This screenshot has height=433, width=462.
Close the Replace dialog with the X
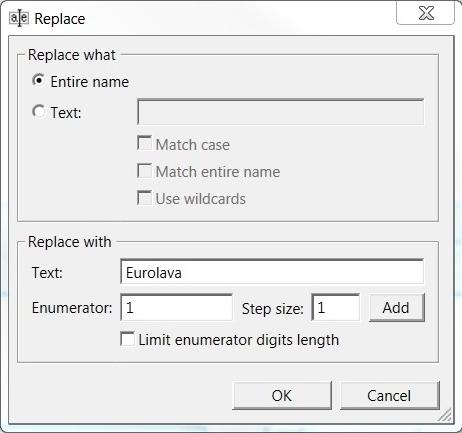(x=425, y=13)
